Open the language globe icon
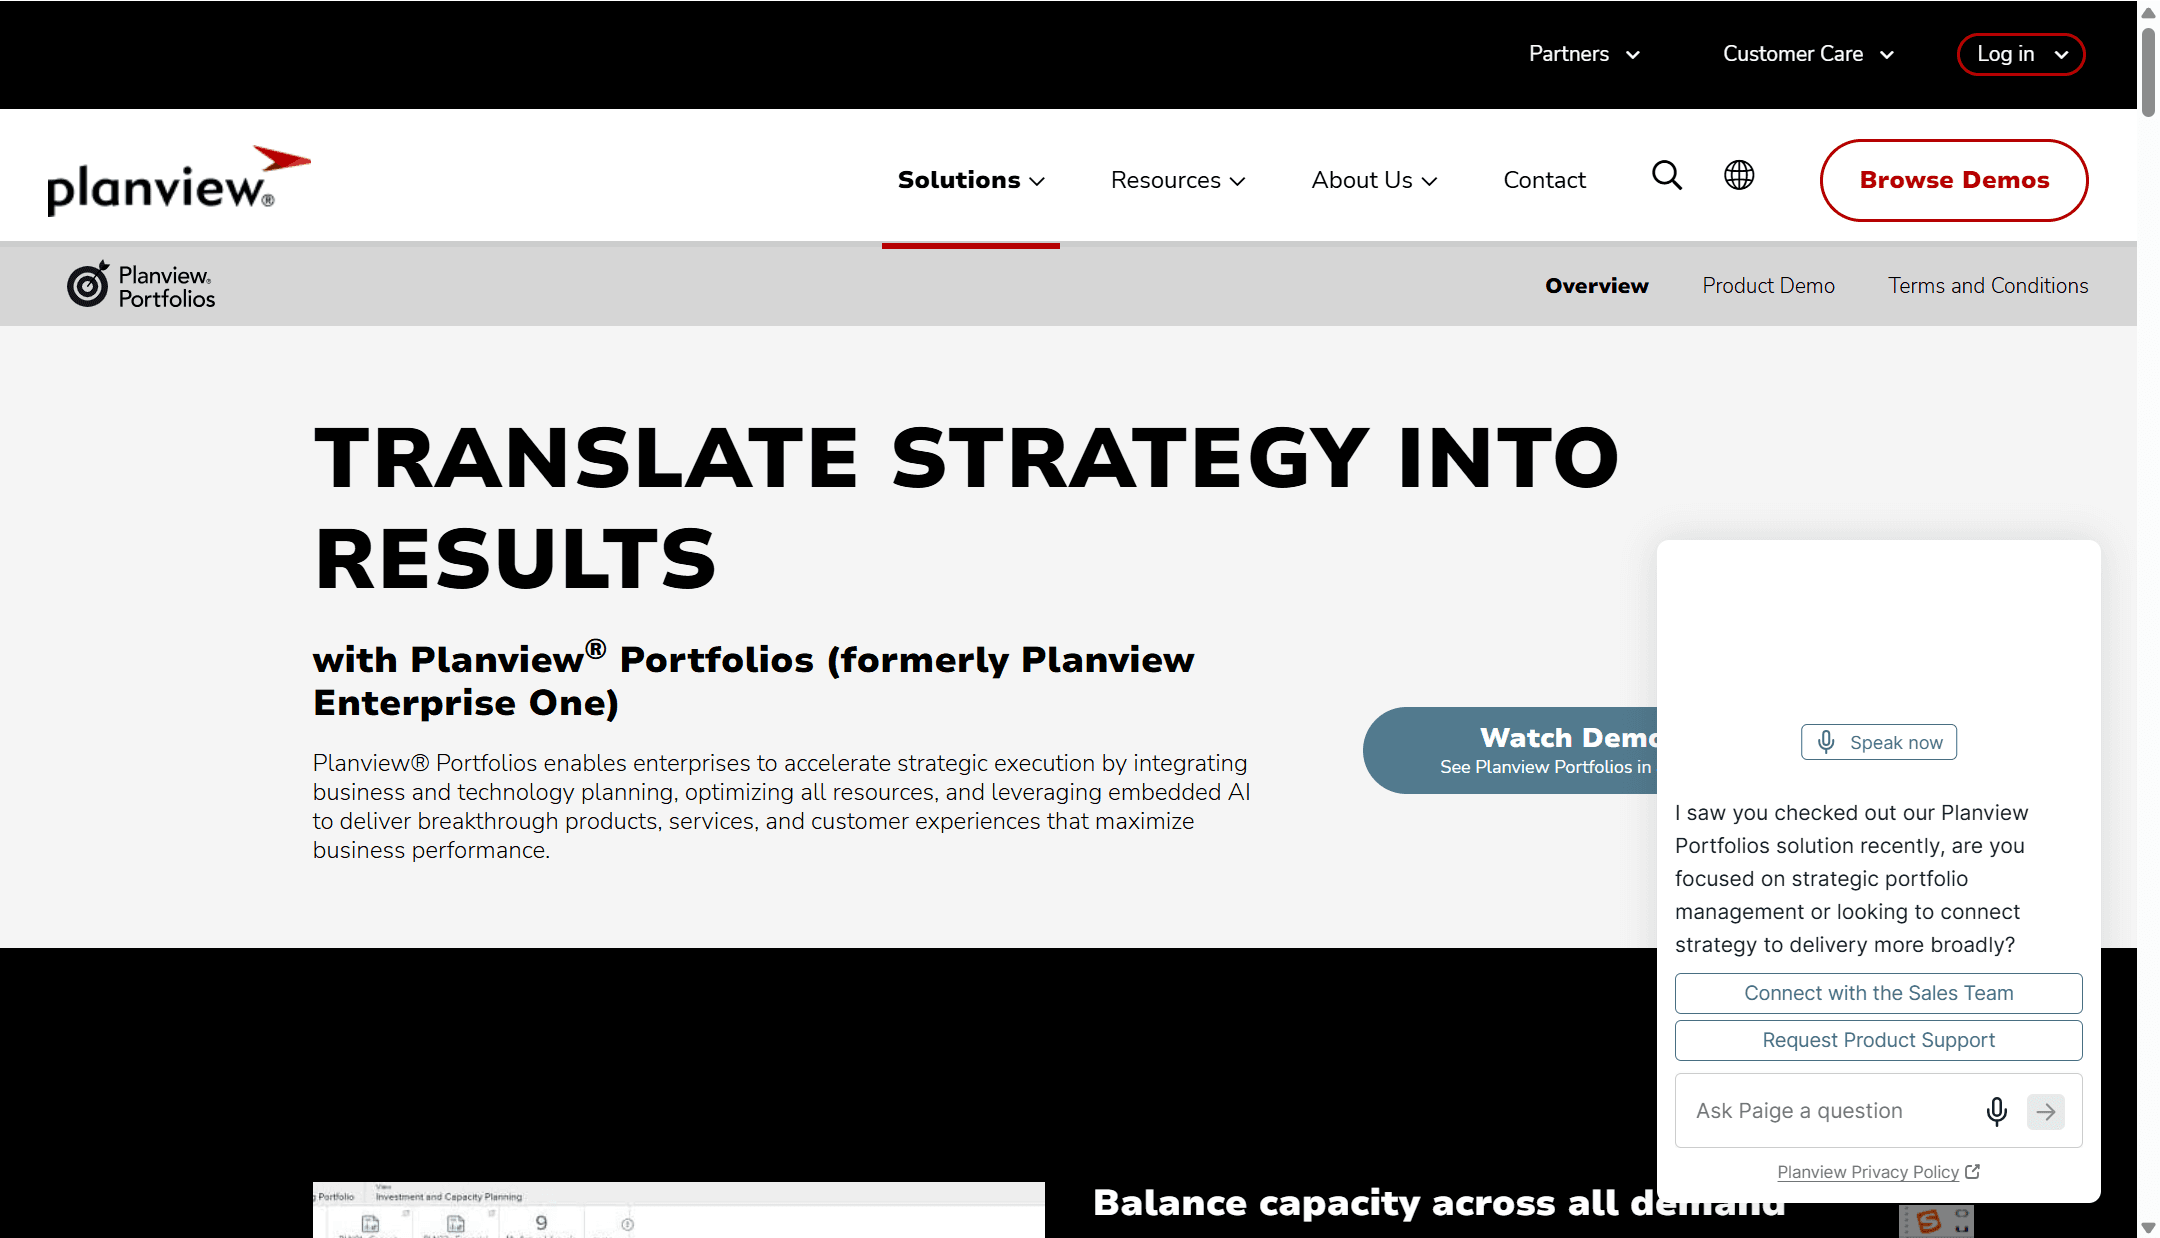Viewport: 2160px width, 1238px height. (1739, 175)
